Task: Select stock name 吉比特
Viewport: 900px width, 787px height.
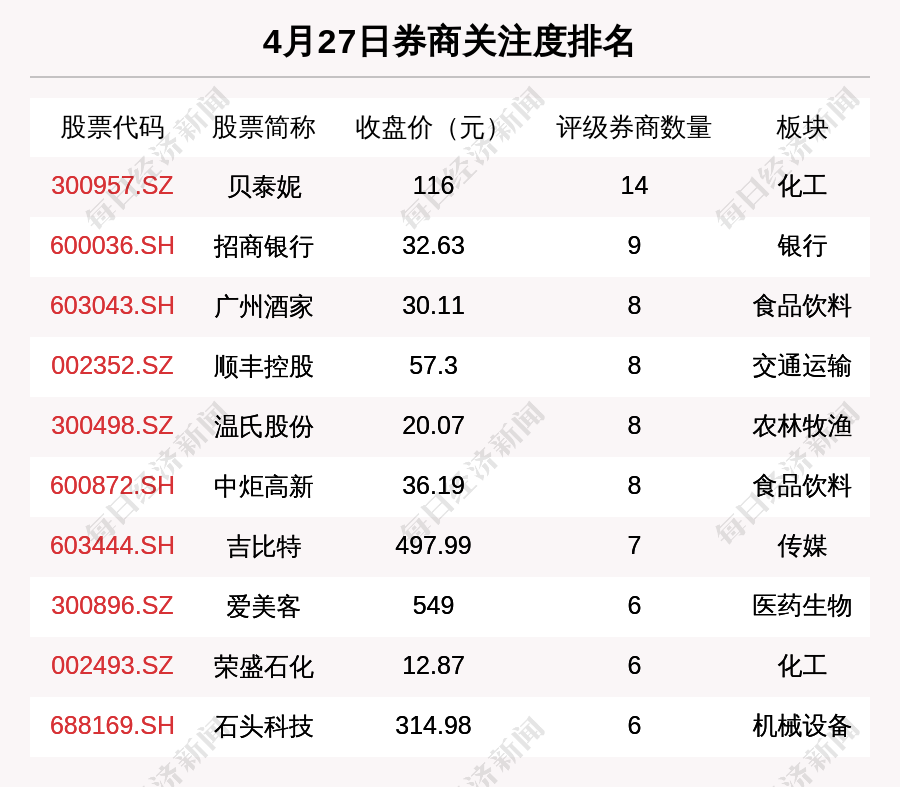Action: pyautogui.click(x=263, y=546)
